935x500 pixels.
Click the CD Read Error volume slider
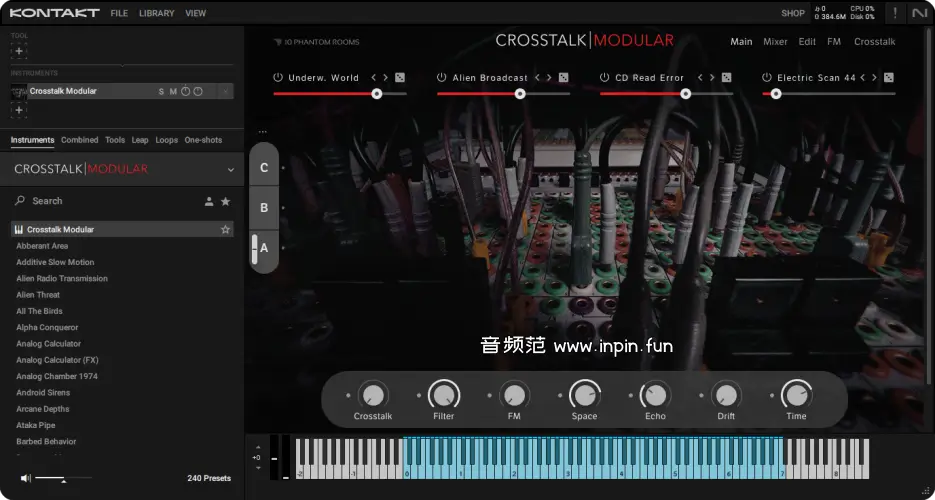[667, 94]
